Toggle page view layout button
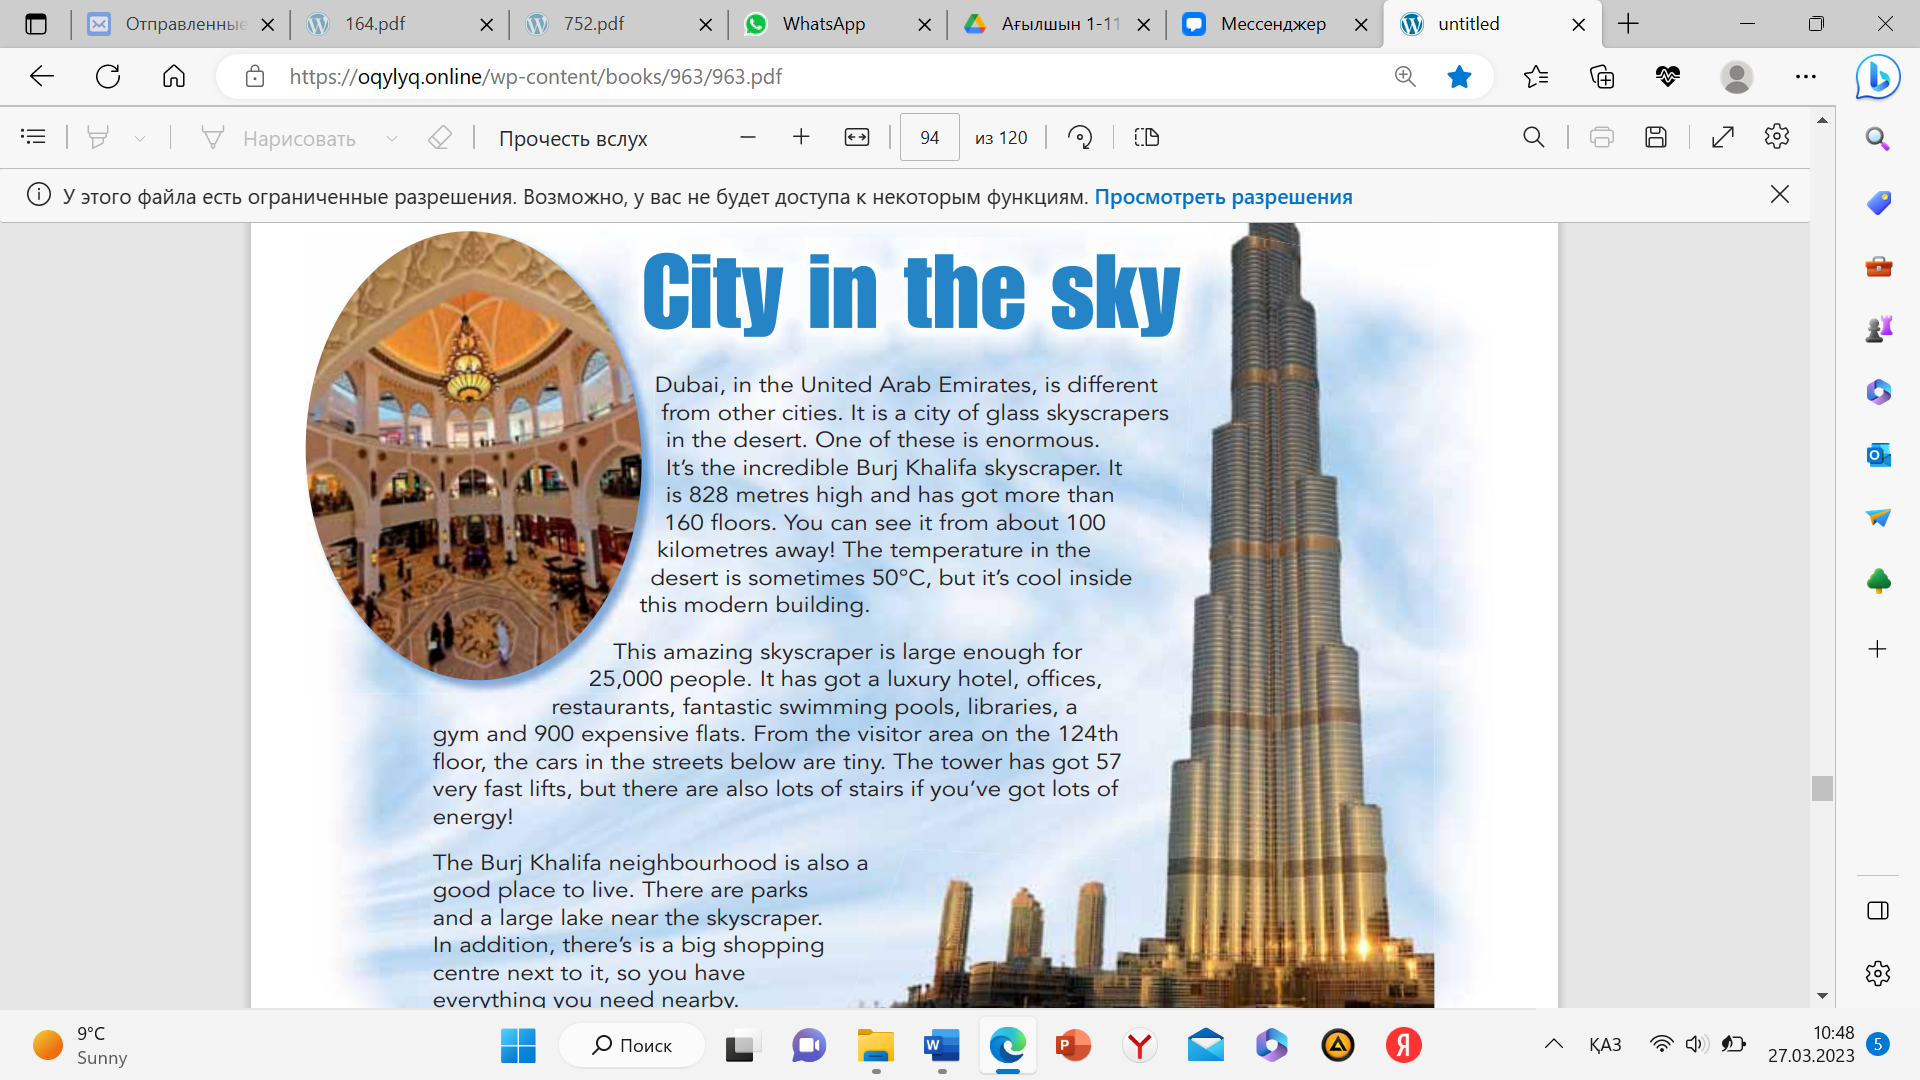The image size is (1920, 1080). coord(1147,137)
